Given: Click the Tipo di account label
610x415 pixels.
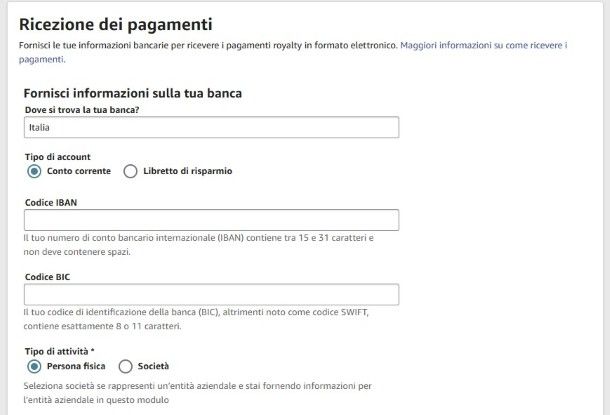Looking at the screenshot, I should point(58,156).
